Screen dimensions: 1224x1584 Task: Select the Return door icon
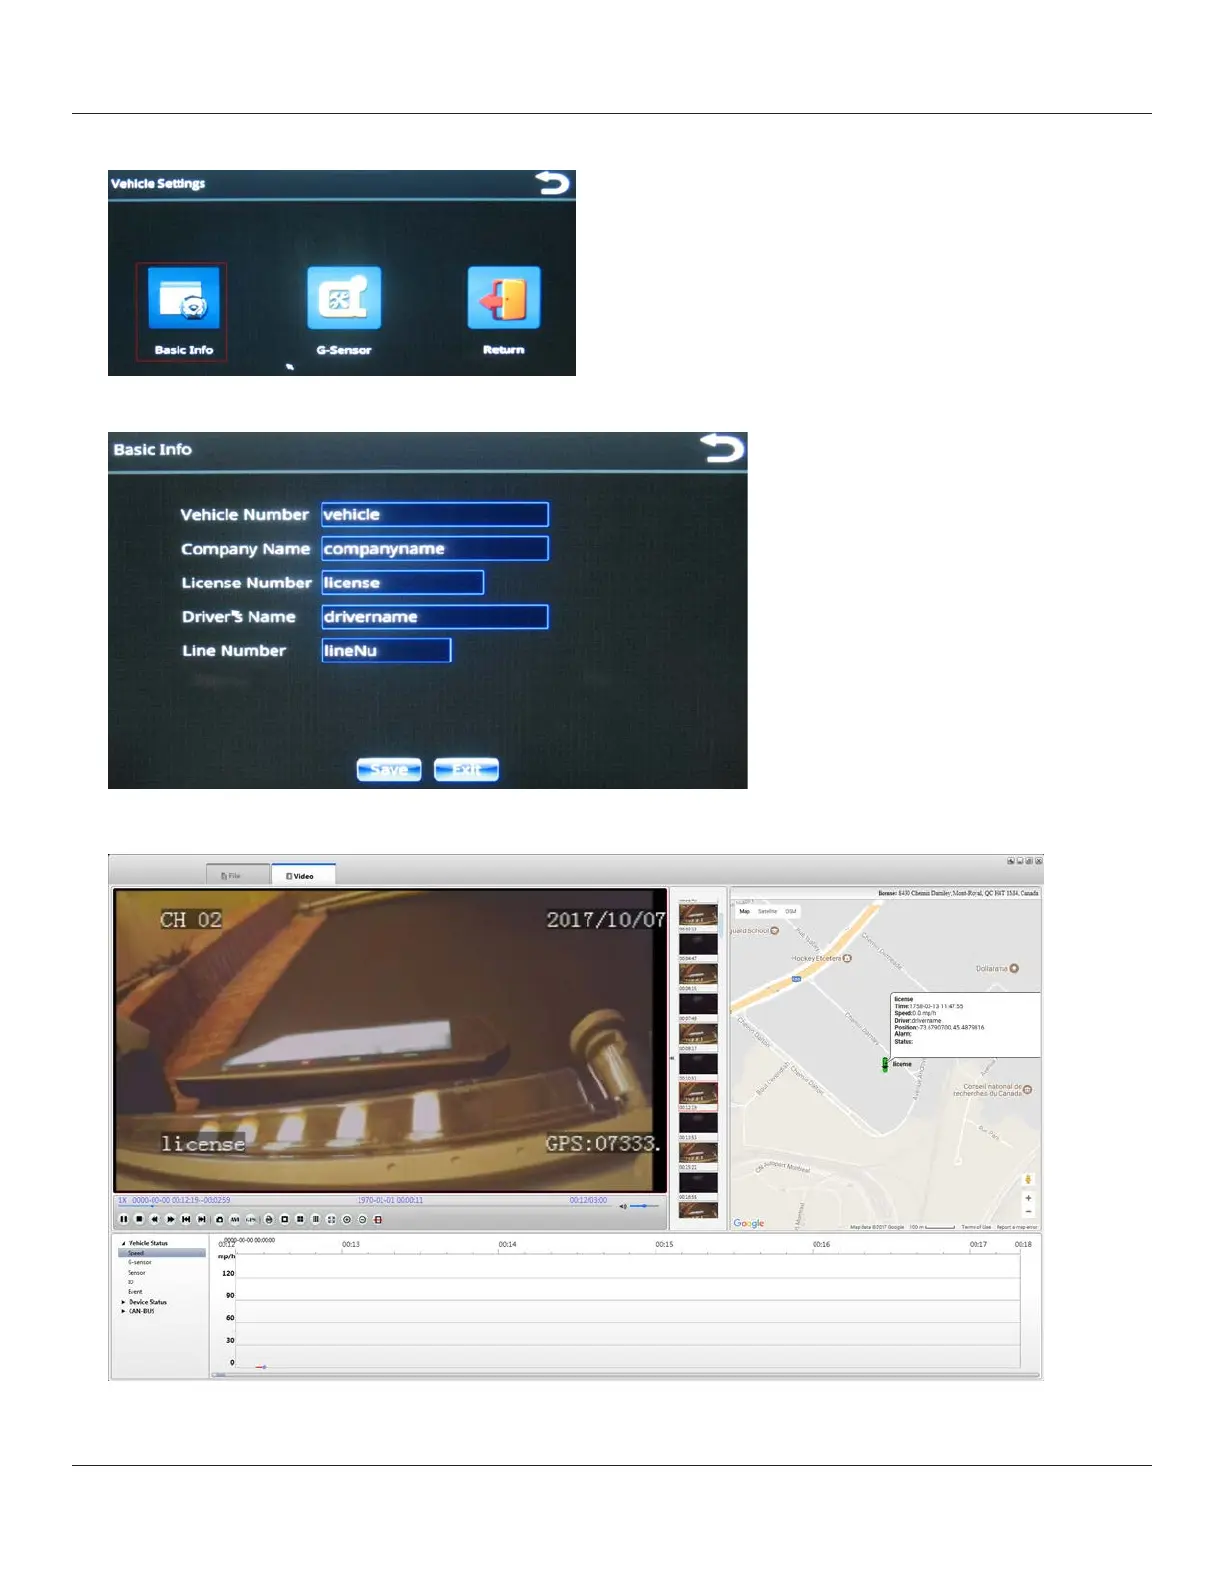[x=504, y=298]
